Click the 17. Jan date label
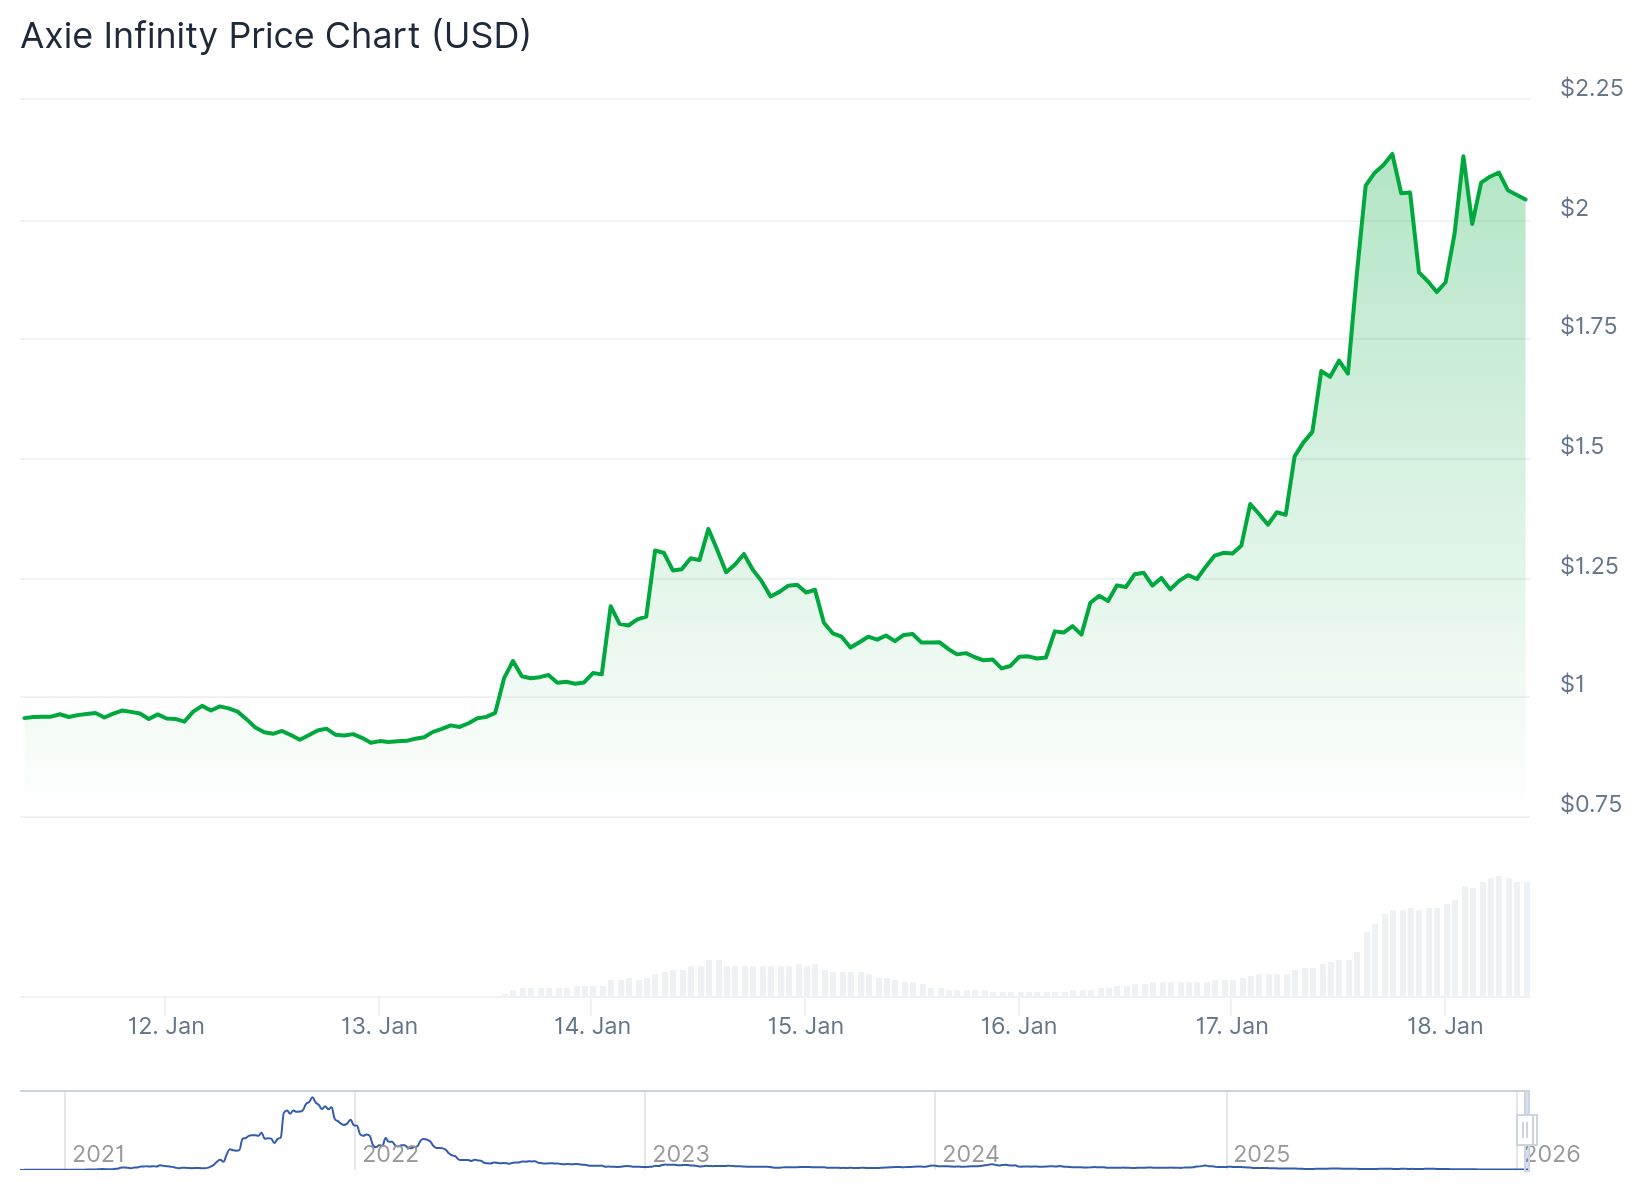The width and height of the screenshot is (1644, 1200). (1232, 1026)
